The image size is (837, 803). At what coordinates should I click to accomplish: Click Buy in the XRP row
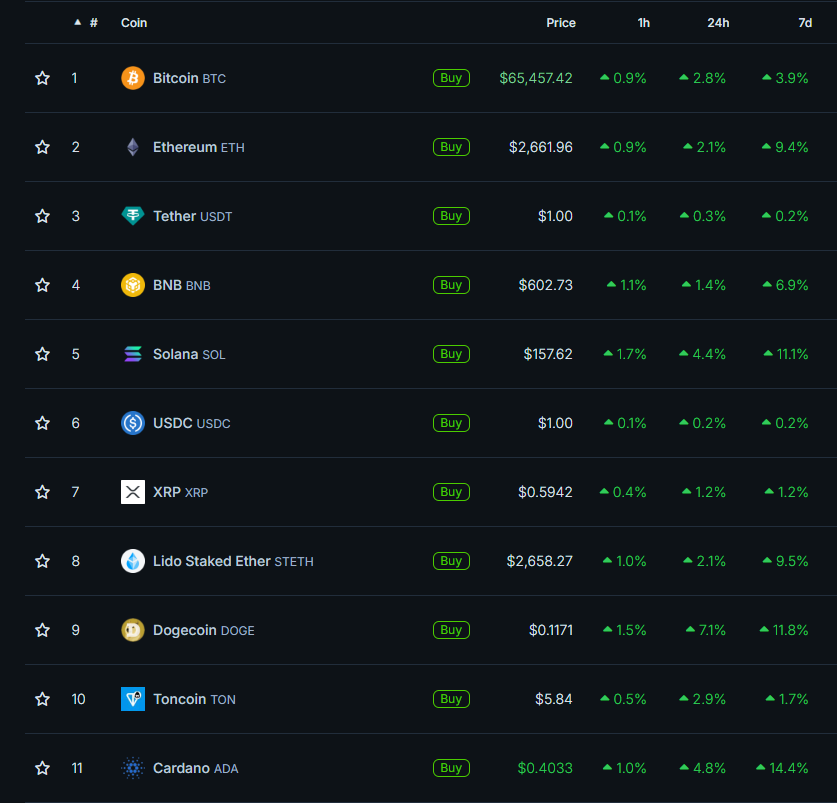451,492
